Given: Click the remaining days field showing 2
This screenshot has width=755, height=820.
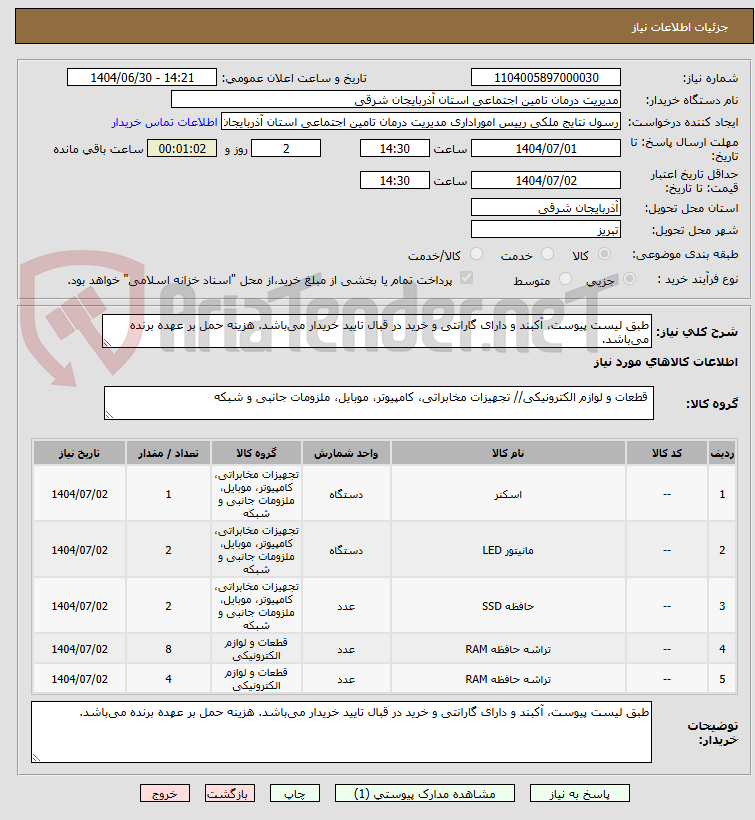Looking at the screenshot, I should click(x=286, y=149).
